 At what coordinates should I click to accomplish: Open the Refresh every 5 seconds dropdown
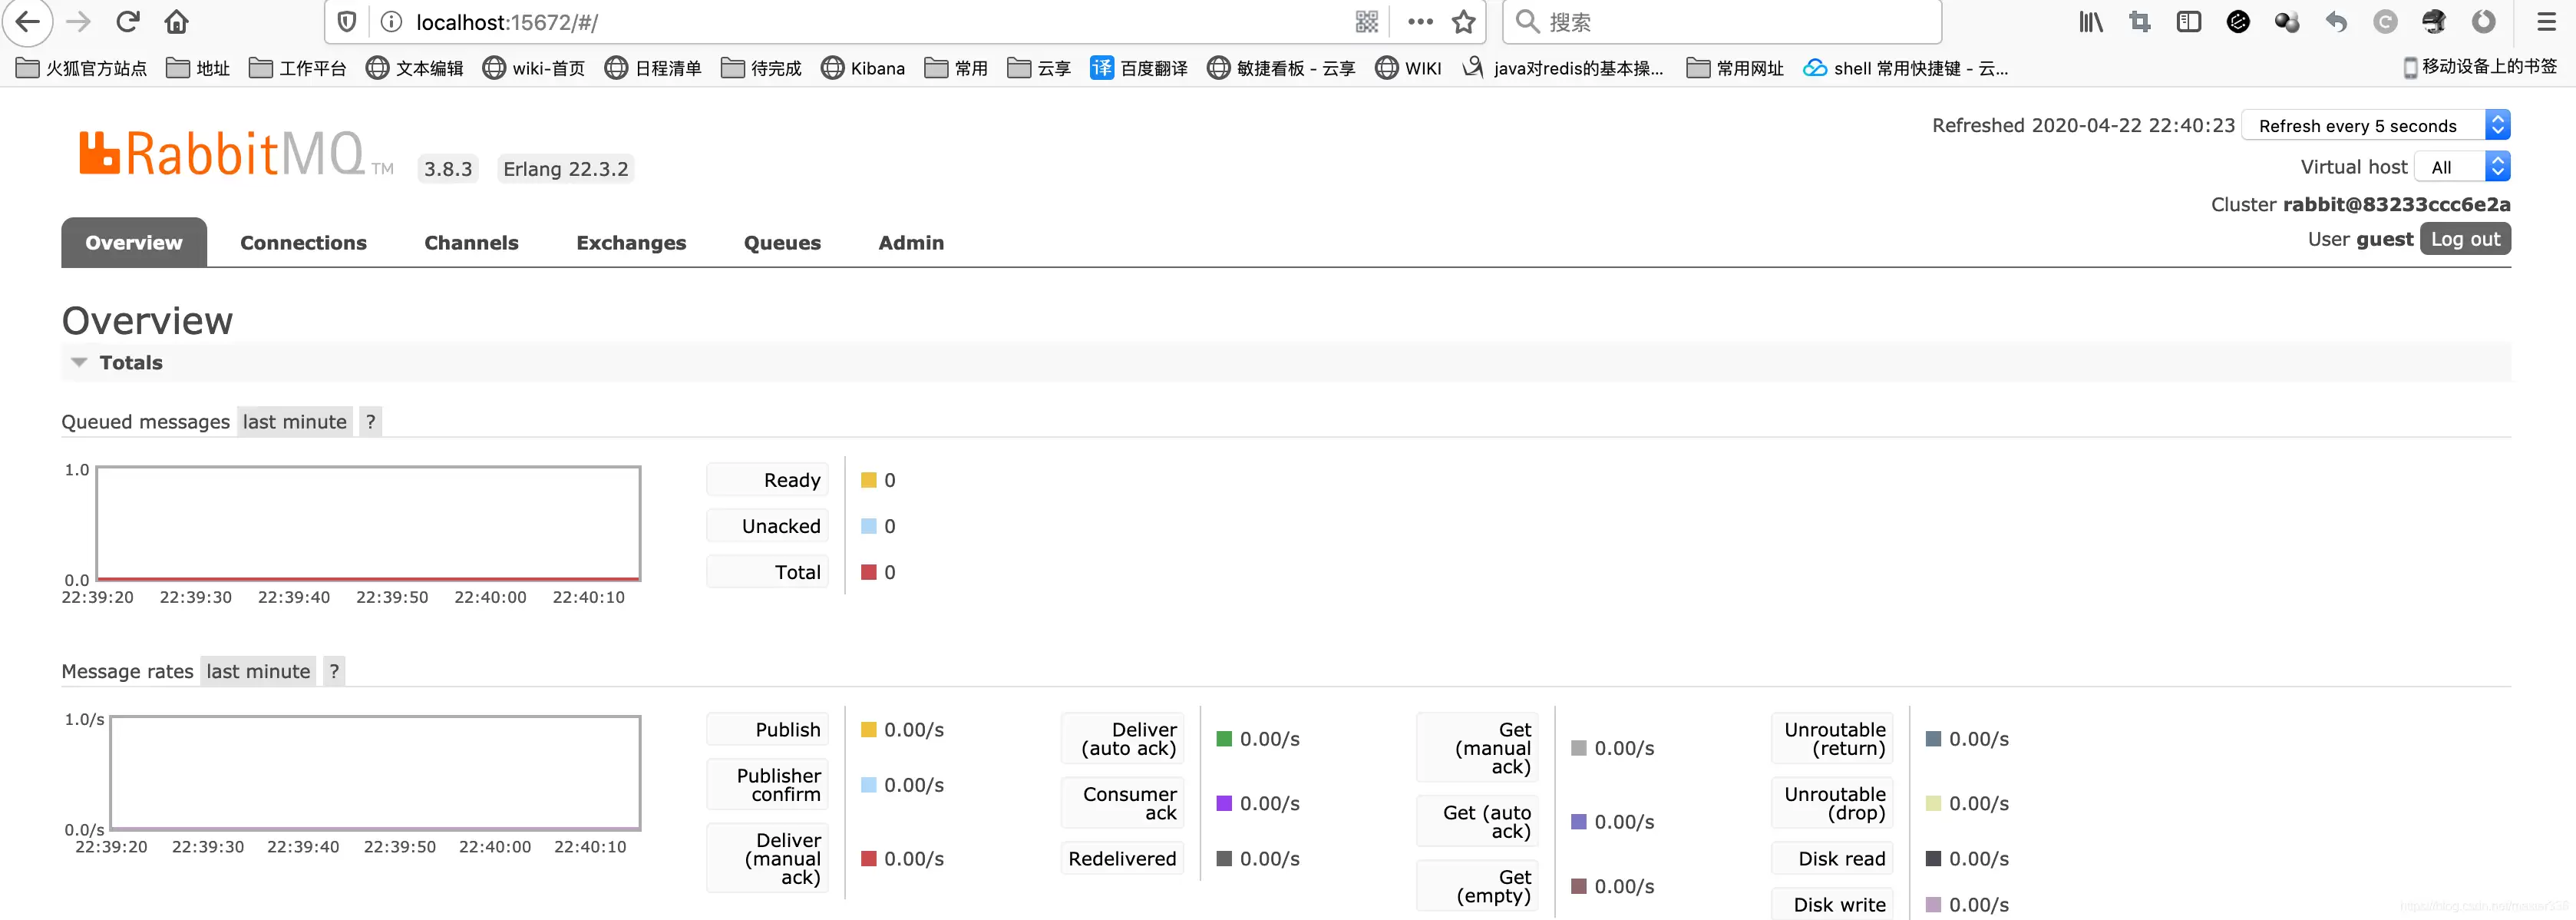[2376, 125]
